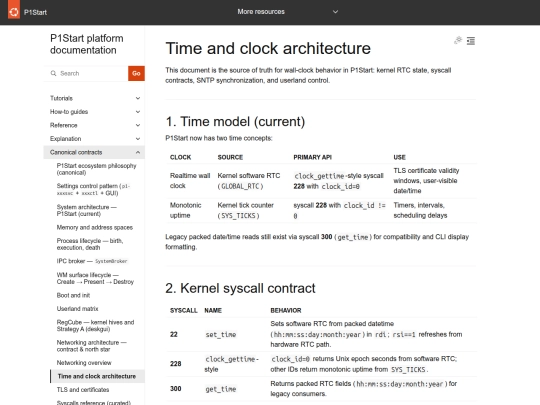
Task: Select Explanation in the sidebar
Action: [x=65, y=139]
